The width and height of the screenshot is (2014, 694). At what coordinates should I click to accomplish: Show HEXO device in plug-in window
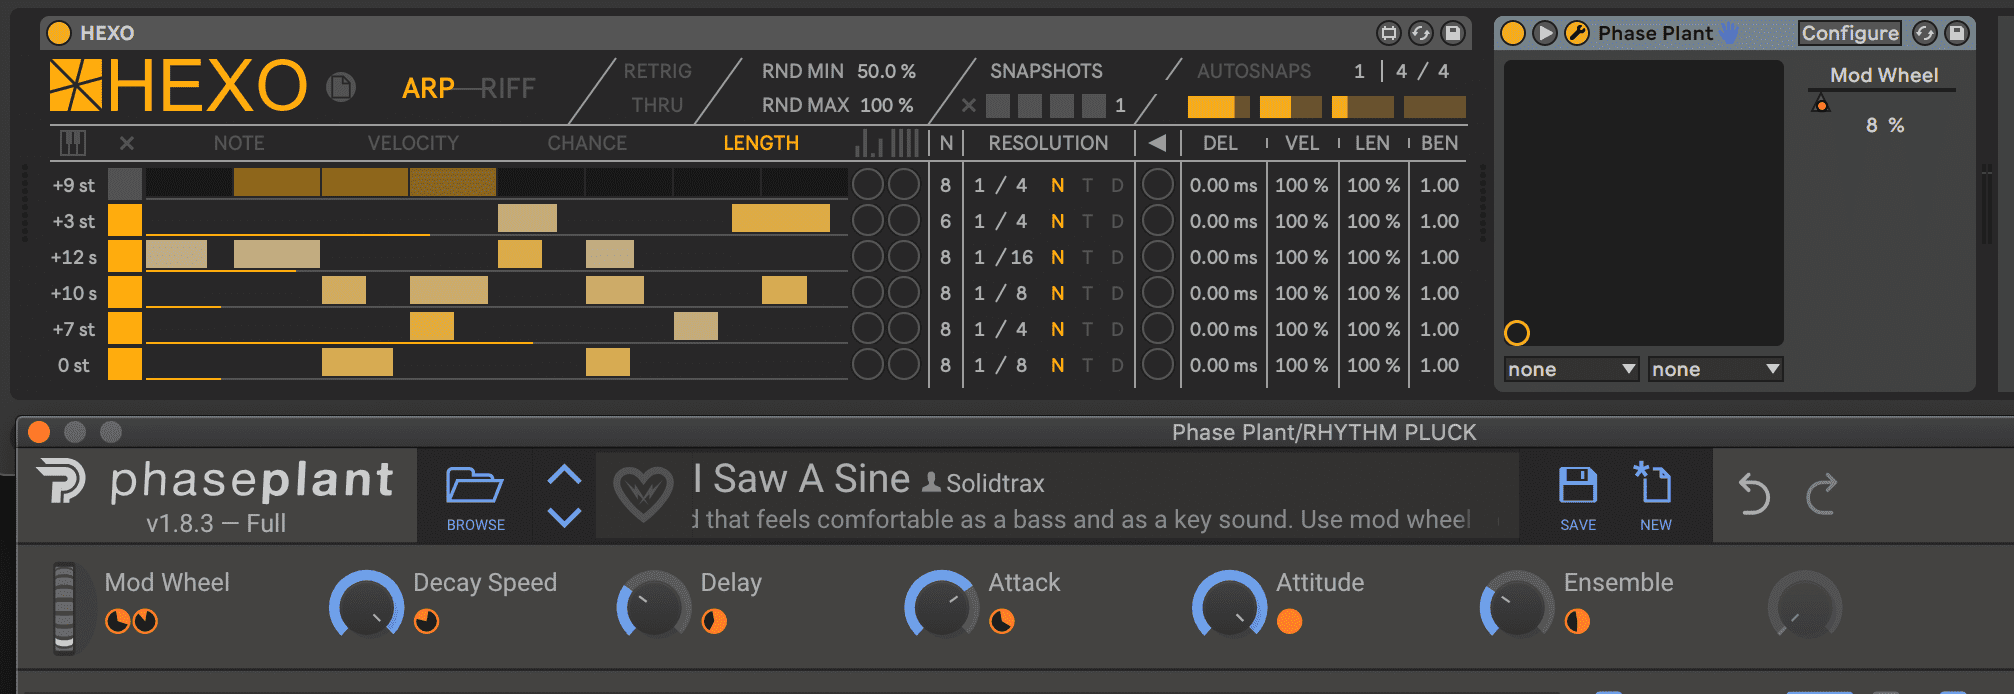pos(1389,33)
